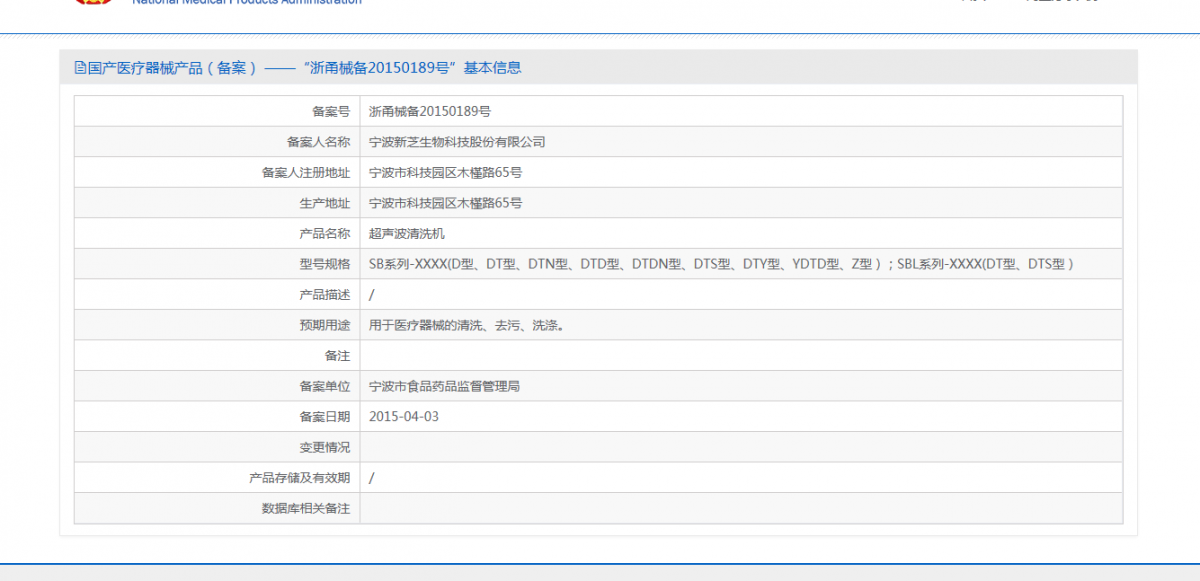Viewport: 1200px width, 581px height.
Task: Click the 备案号 label cell
Action: 217,111
